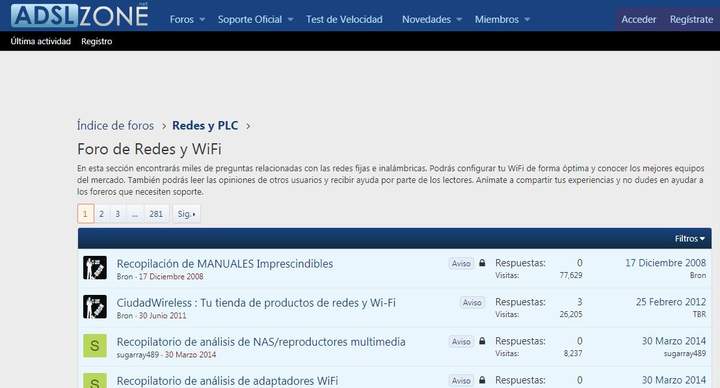Go to Test de Velocidad
This screenshot has width=720, height=388.
click(344, 19)
